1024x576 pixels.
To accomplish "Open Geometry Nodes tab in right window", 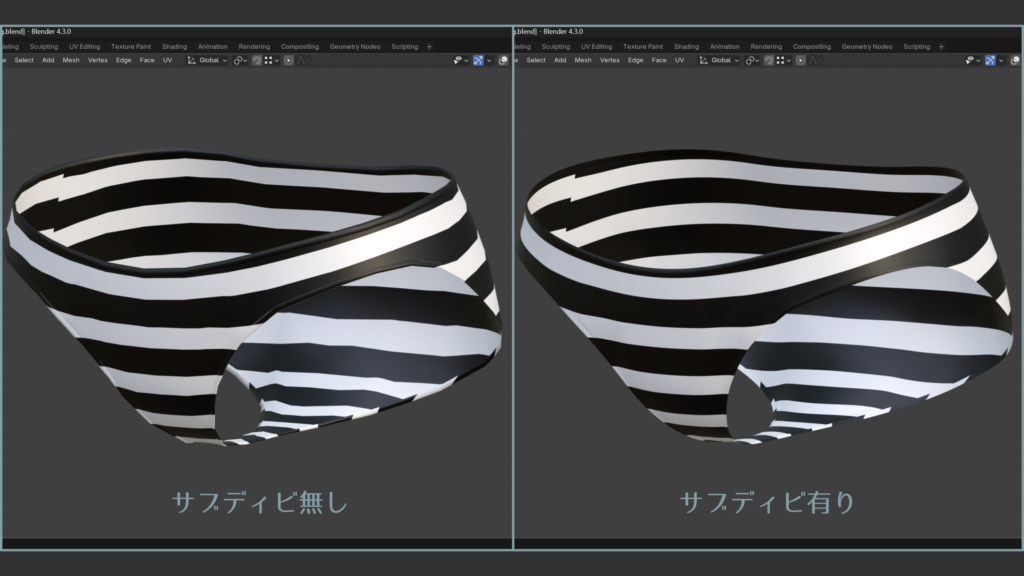I will (867, 46).
